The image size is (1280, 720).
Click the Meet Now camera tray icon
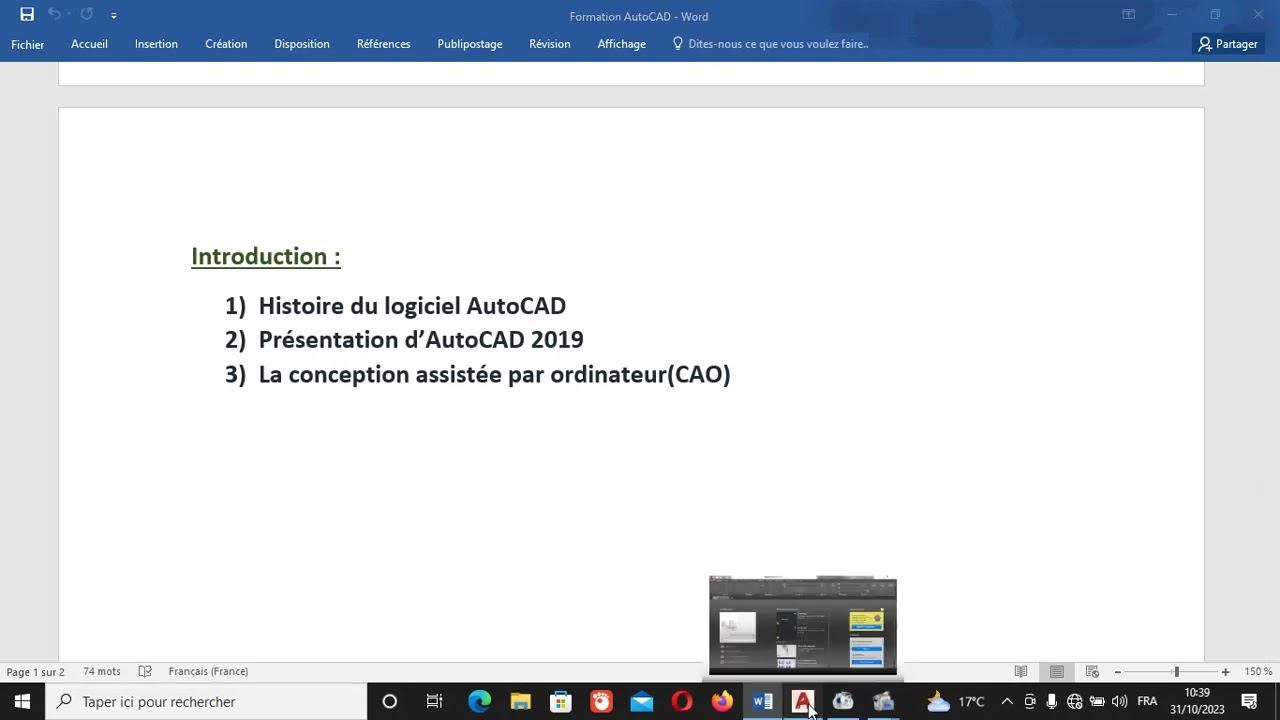pyautogui.click(x=1030, y=702)
